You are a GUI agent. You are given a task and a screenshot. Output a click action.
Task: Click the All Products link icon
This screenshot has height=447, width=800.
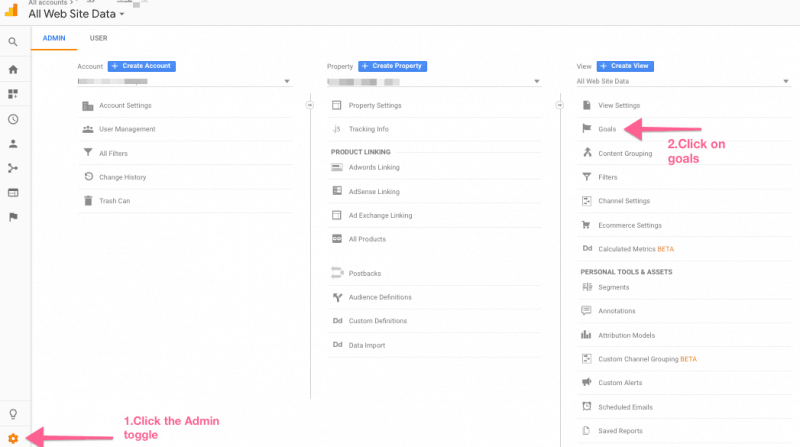coord(337,239)
